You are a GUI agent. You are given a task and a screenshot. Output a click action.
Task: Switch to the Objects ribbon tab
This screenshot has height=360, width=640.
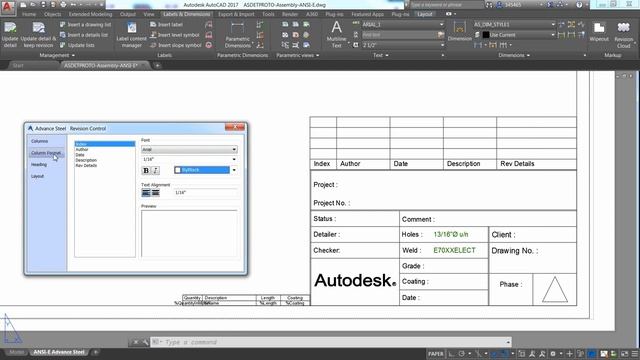tap(52, 14)
